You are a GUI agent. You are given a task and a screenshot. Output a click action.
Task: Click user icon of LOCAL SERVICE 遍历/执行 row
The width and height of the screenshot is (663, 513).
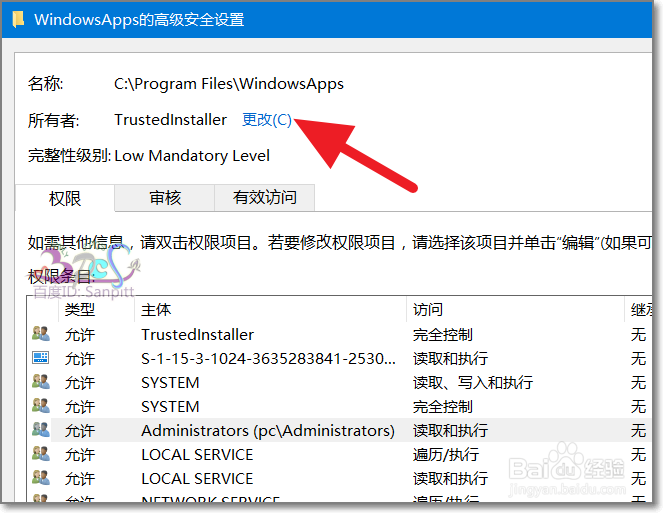[x=41, y=454]
